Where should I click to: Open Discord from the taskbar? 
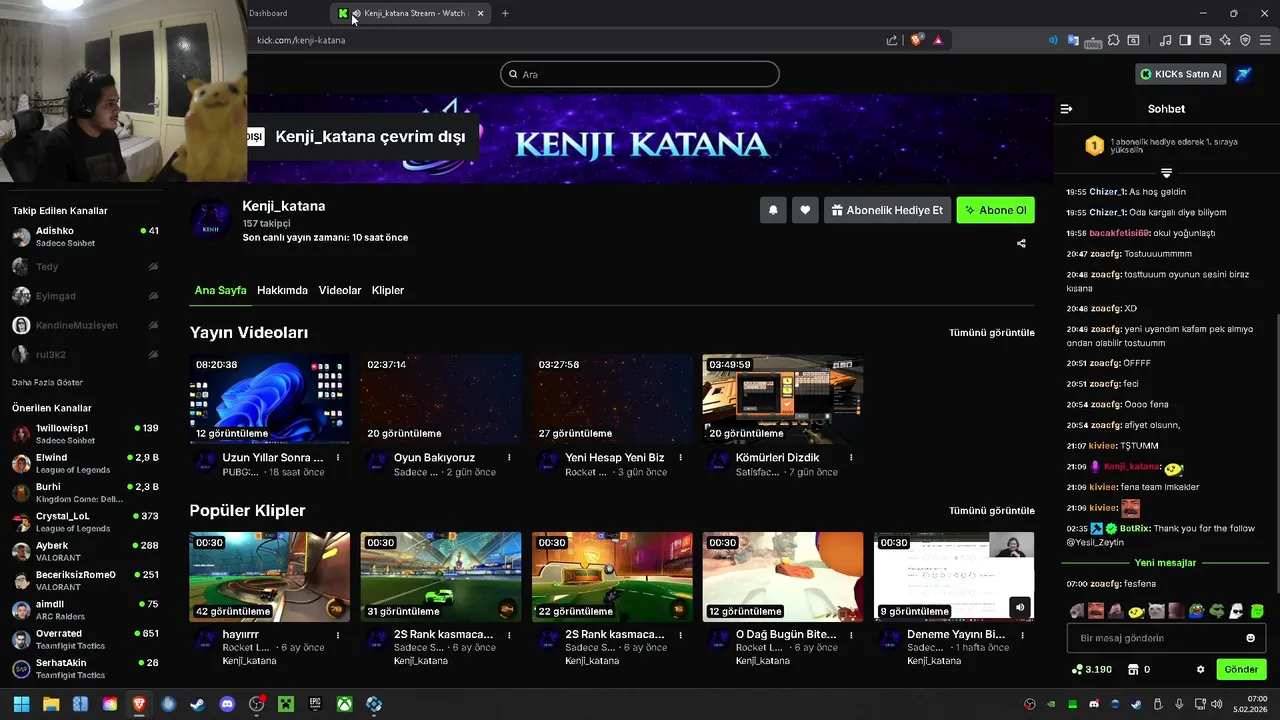(x=227, y=704)
